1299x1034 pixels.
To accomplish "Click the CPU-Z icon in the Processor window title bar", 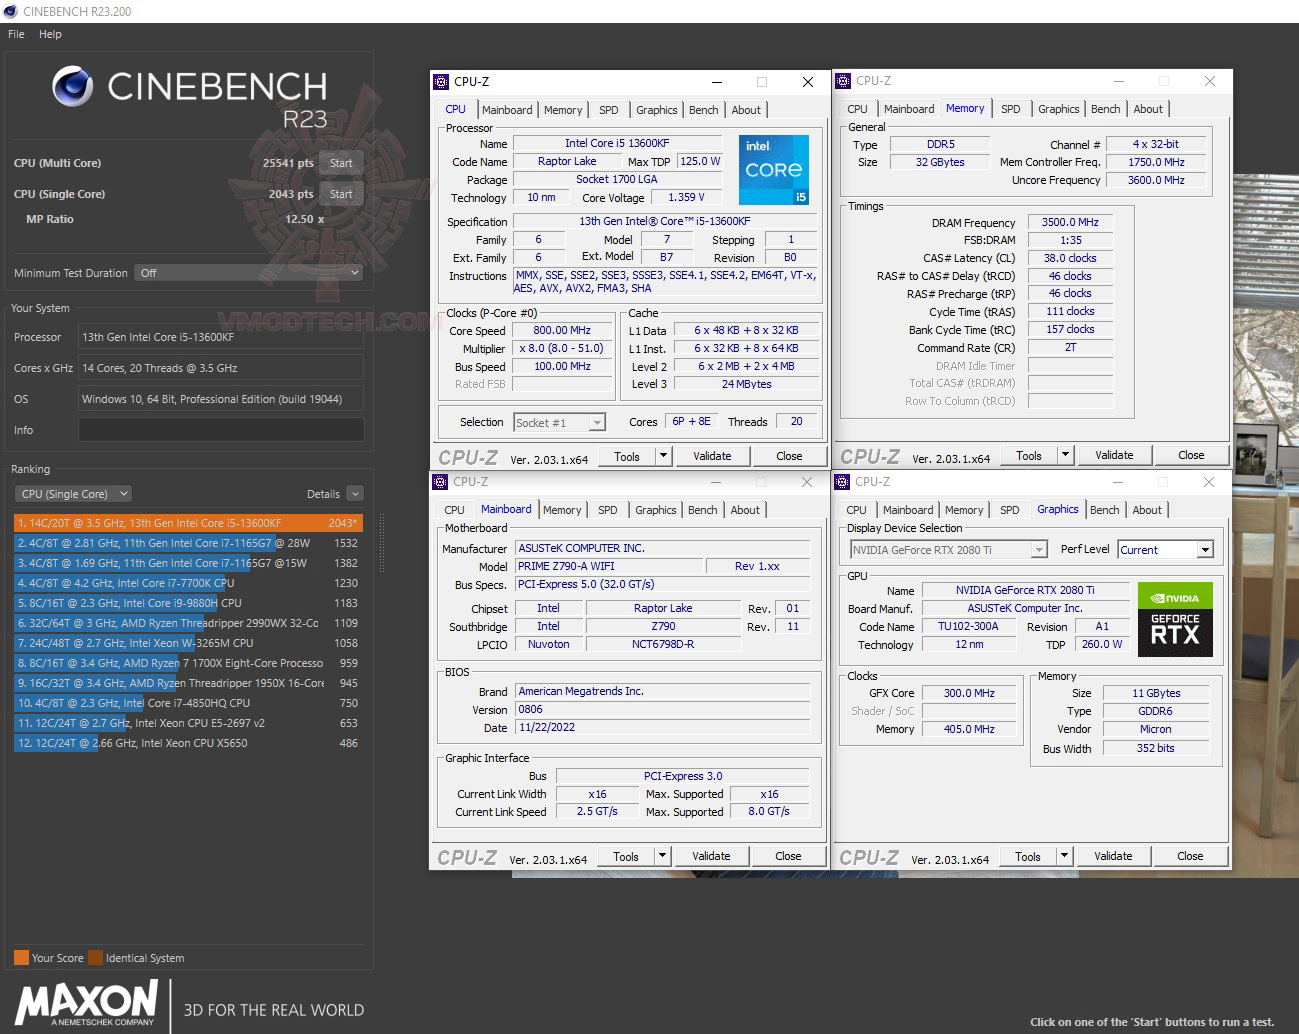I will coord(441,82).
